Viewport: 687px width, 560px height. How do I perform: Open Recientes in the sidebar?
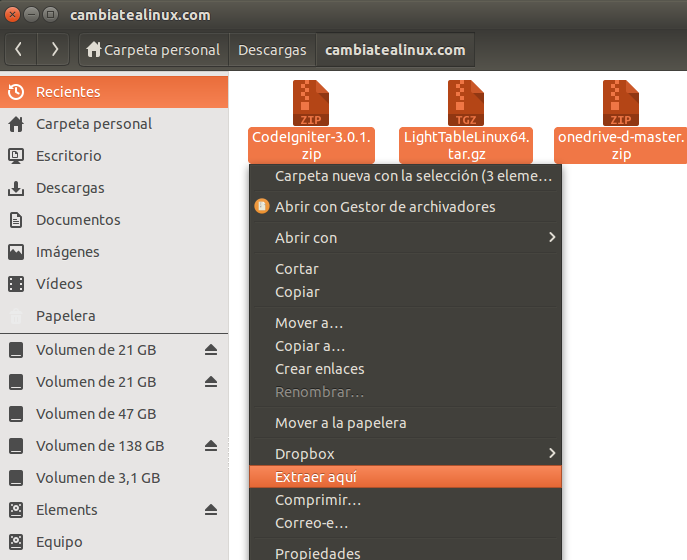coord(114,92)
